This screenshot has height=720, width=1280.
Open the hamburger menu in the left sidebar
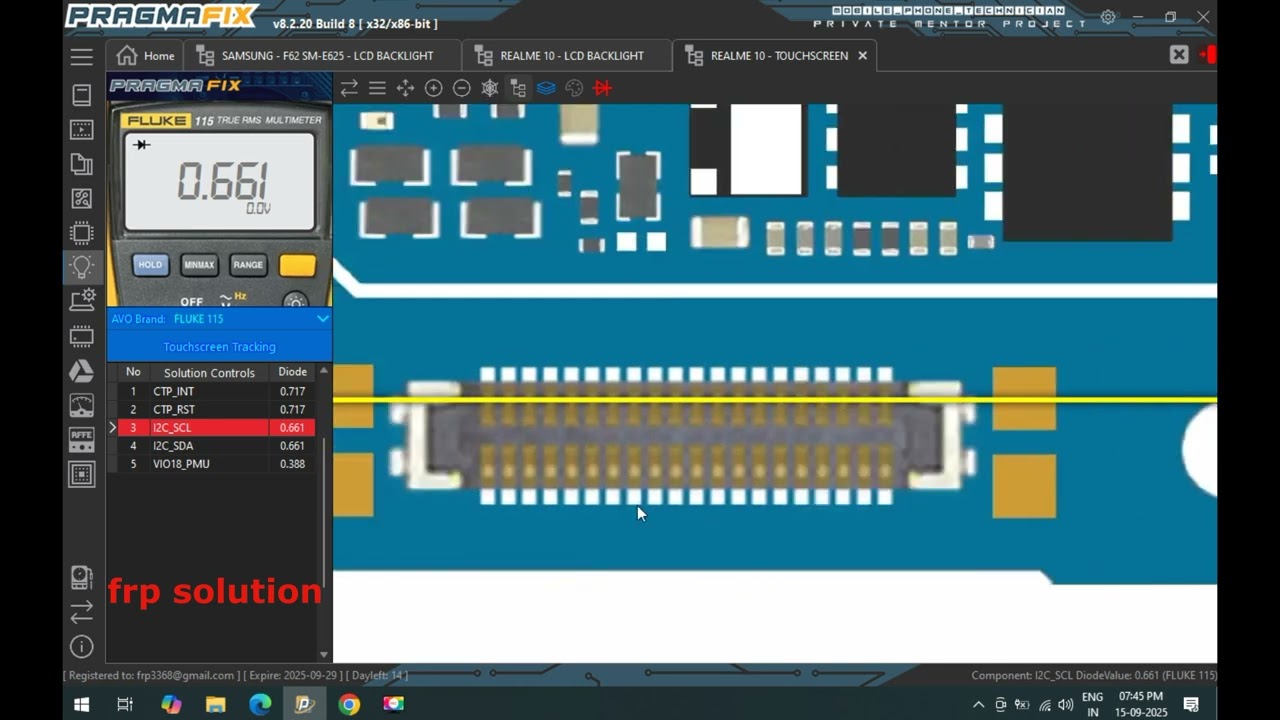(x=82, y=57)
